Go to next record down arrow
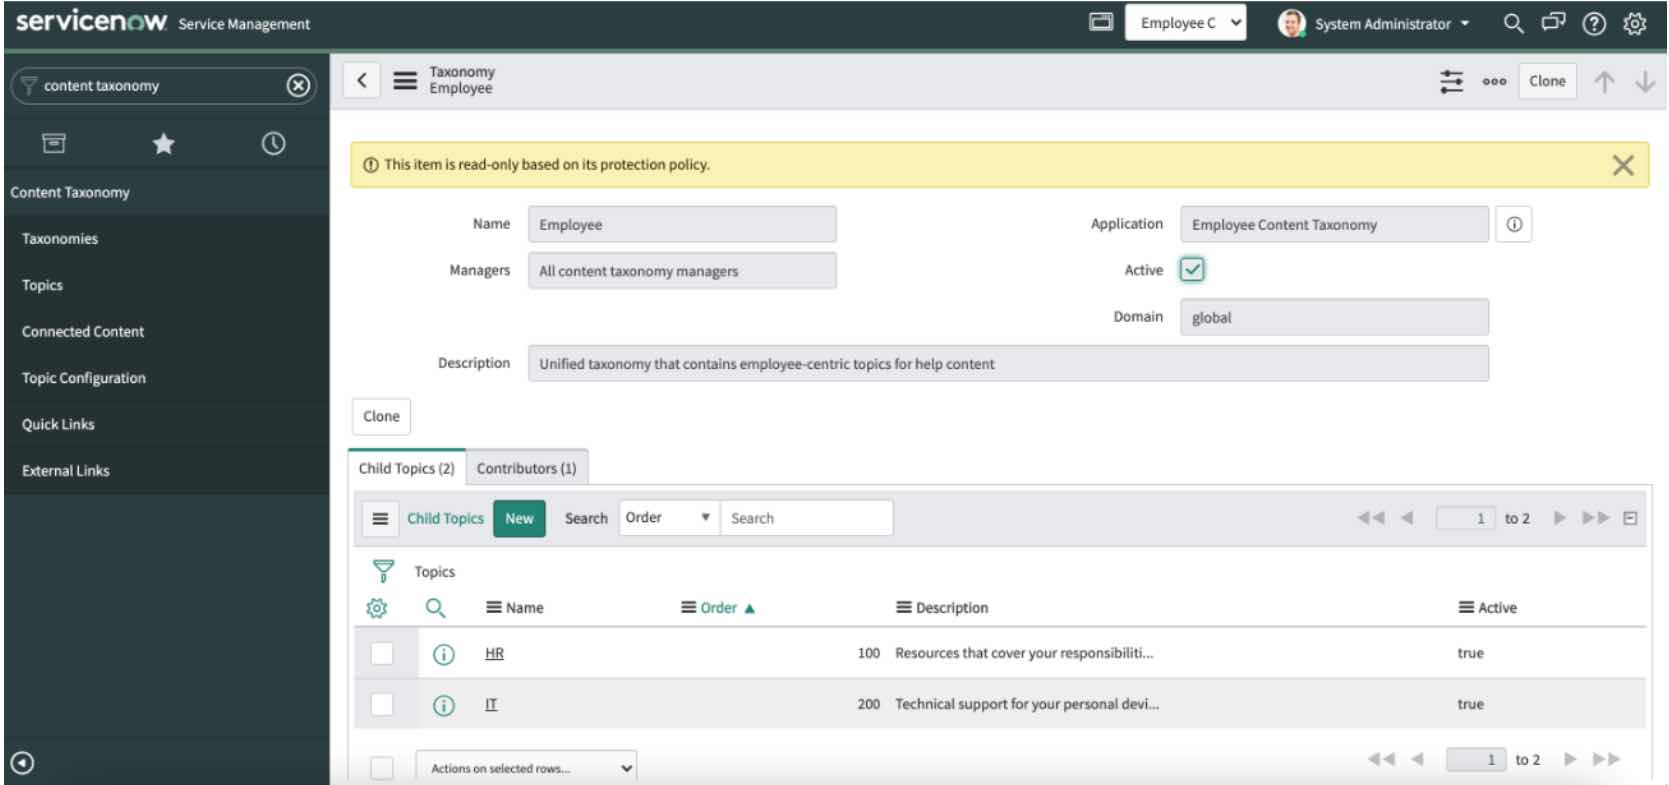This screenshot has width=1669, height=785. tap(1645, 82)
